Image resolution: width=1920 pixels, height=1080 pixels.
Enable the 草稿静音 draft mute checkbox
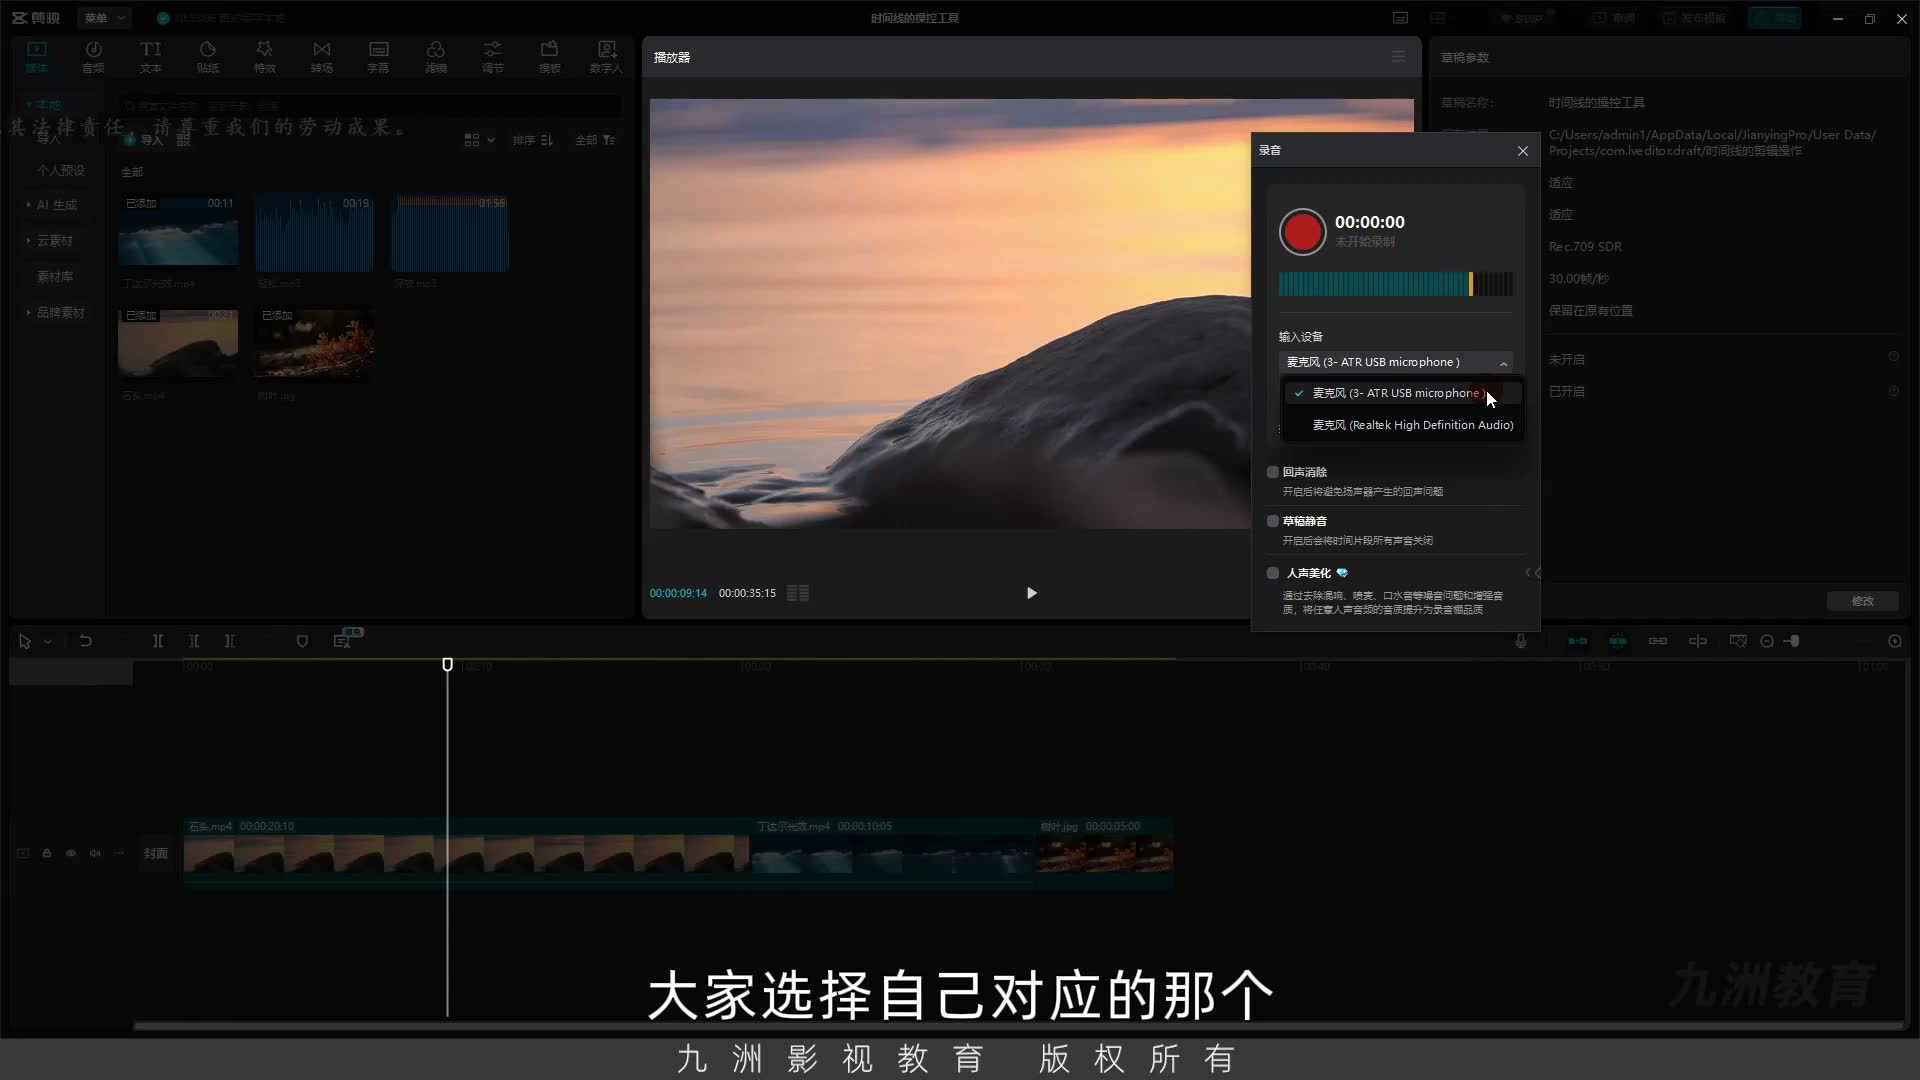1272,521
